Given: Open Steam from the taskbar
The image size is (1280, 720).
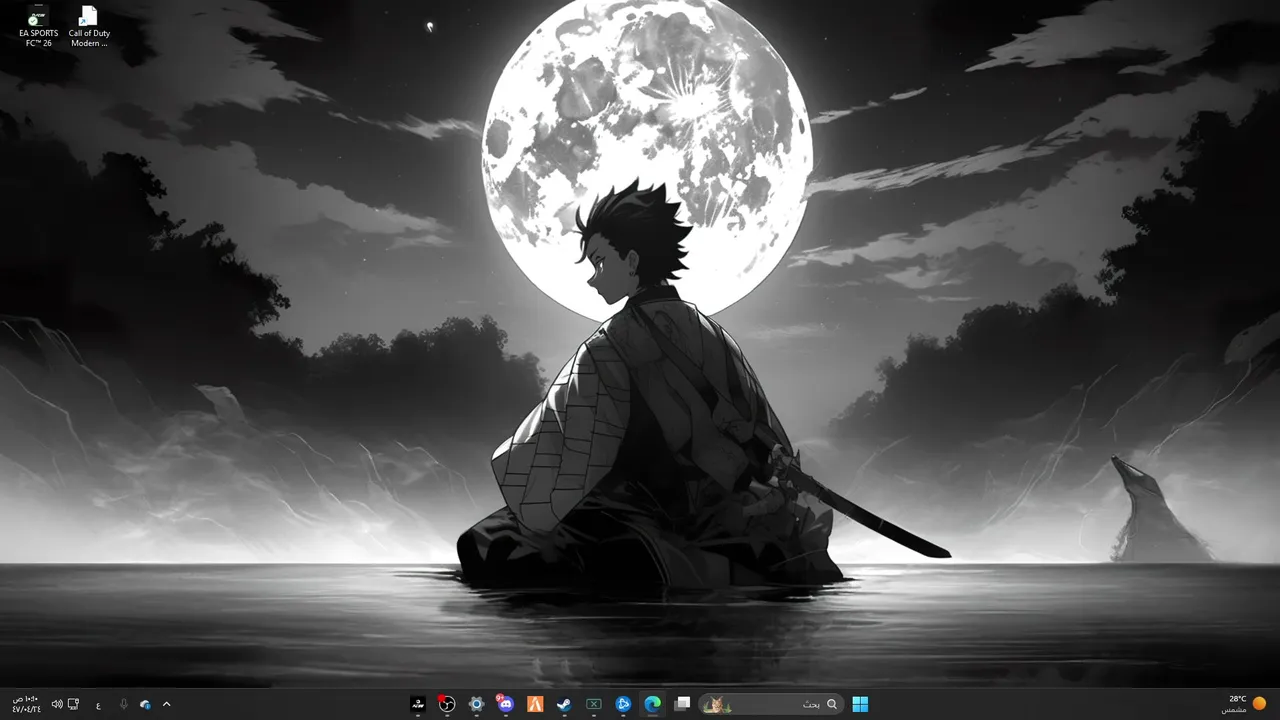Looking at the screenshot, I should (564, 704).
